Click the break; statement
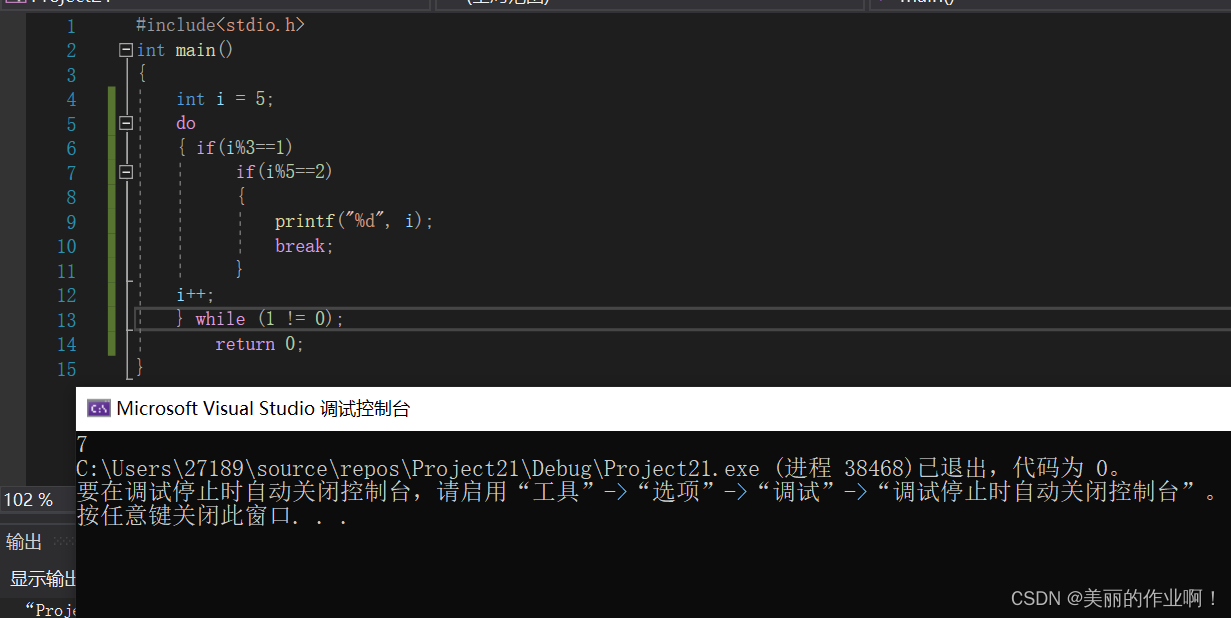Image resolution: width=1231 pixels, height=618 pixels. point(304,246)
